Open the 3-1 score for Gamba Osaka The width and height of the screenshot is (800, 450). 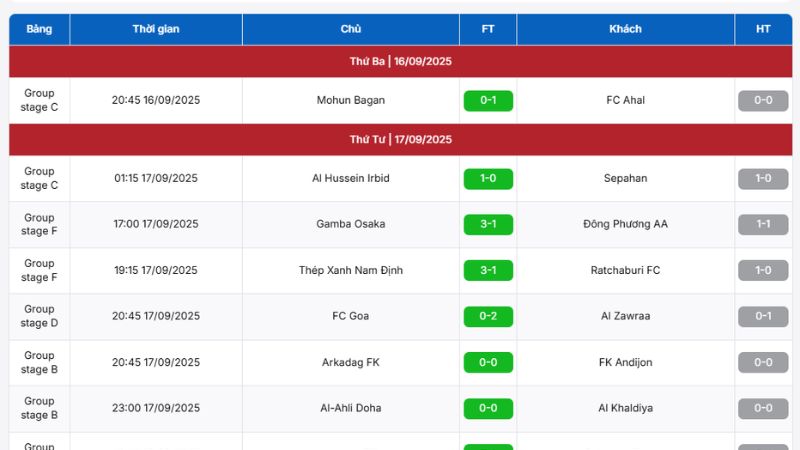pos(488,224)
